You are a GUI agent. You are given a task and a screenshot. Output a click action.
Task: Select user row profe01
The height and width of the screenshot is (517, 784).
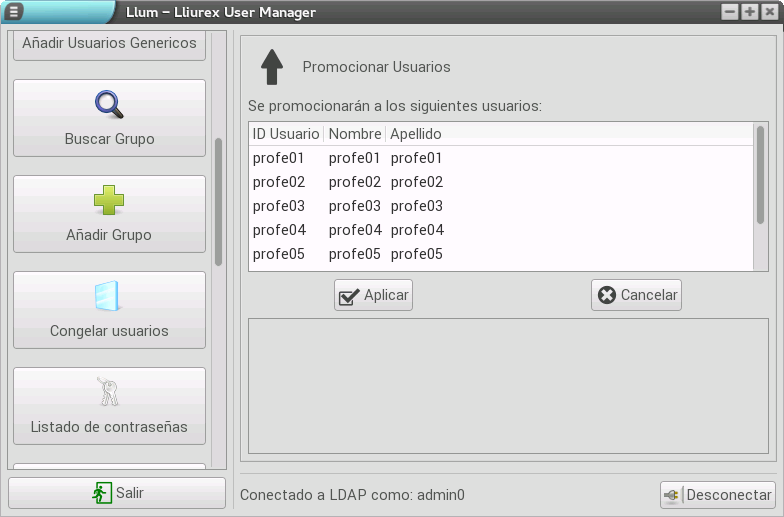pos(500,158)
